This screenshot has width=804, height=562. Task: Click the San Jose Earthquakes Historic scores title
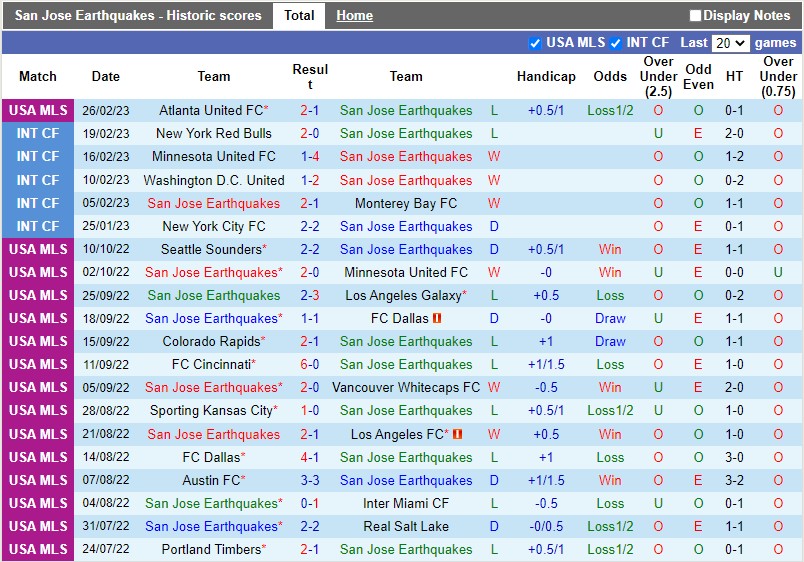(x=138, y=16)
